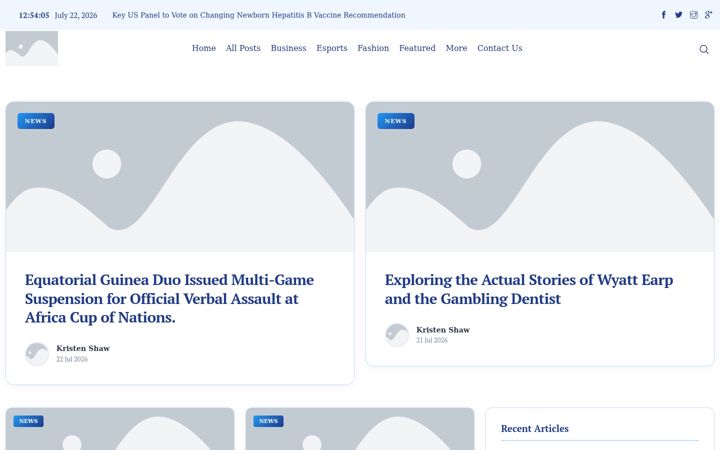
Task: Click NEWS badge on Wyatt Earp card
Action: [396, 121]
